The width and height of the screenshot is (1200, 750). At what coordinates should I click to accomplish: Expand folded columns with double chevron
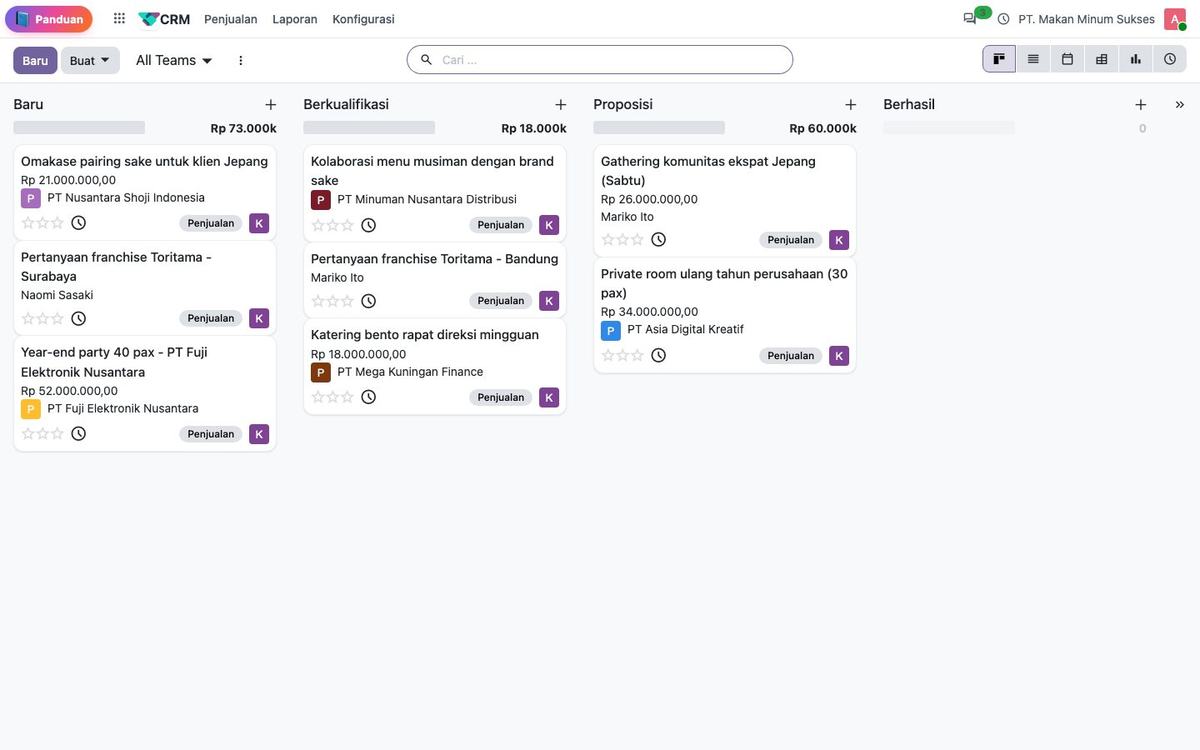click(x=1179, y=104)
